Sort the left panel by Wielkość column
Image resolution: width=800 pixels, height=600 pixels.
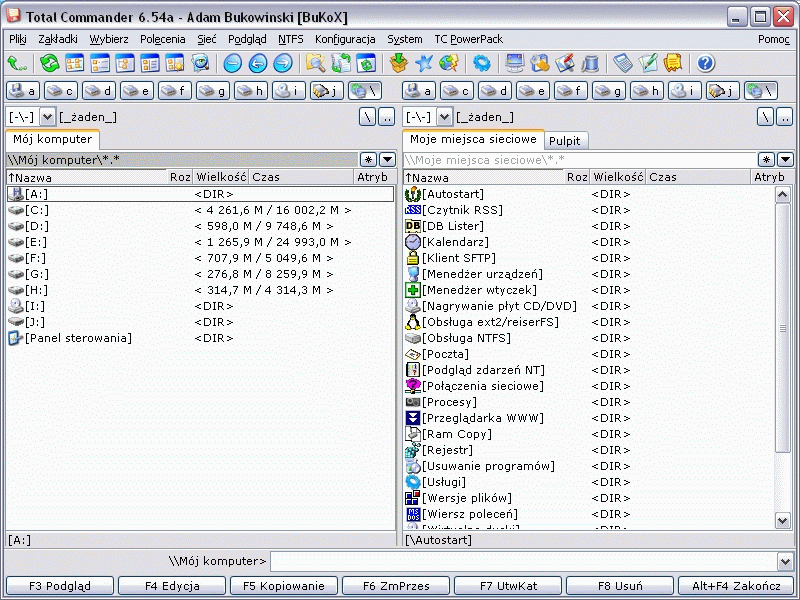pos(221,177)
